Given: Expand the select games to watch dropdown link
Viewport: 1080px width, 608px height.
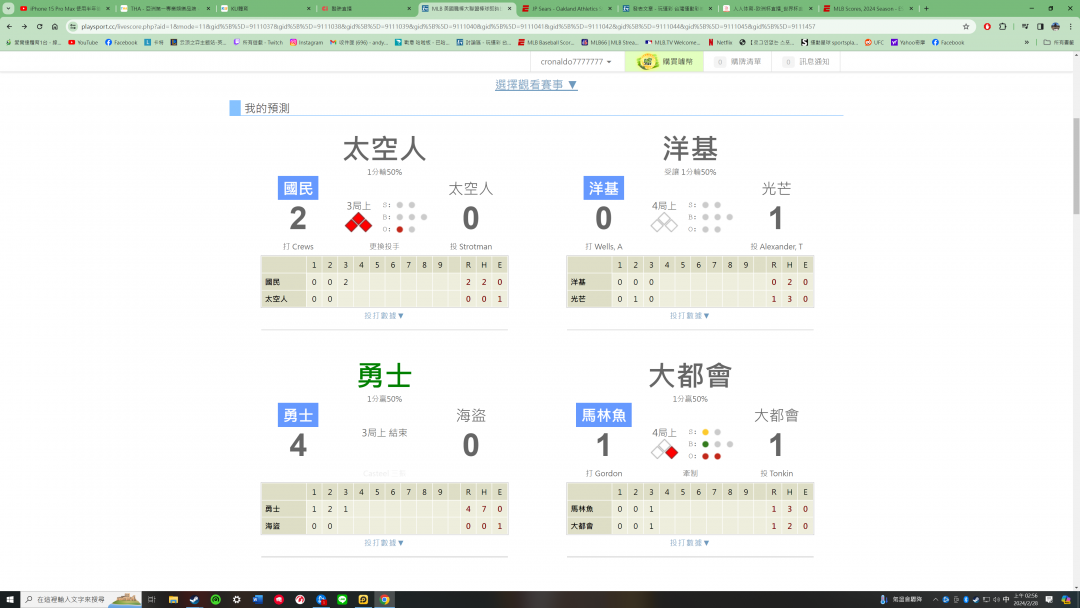Looking at the screenshot, I should coord(536,85).
